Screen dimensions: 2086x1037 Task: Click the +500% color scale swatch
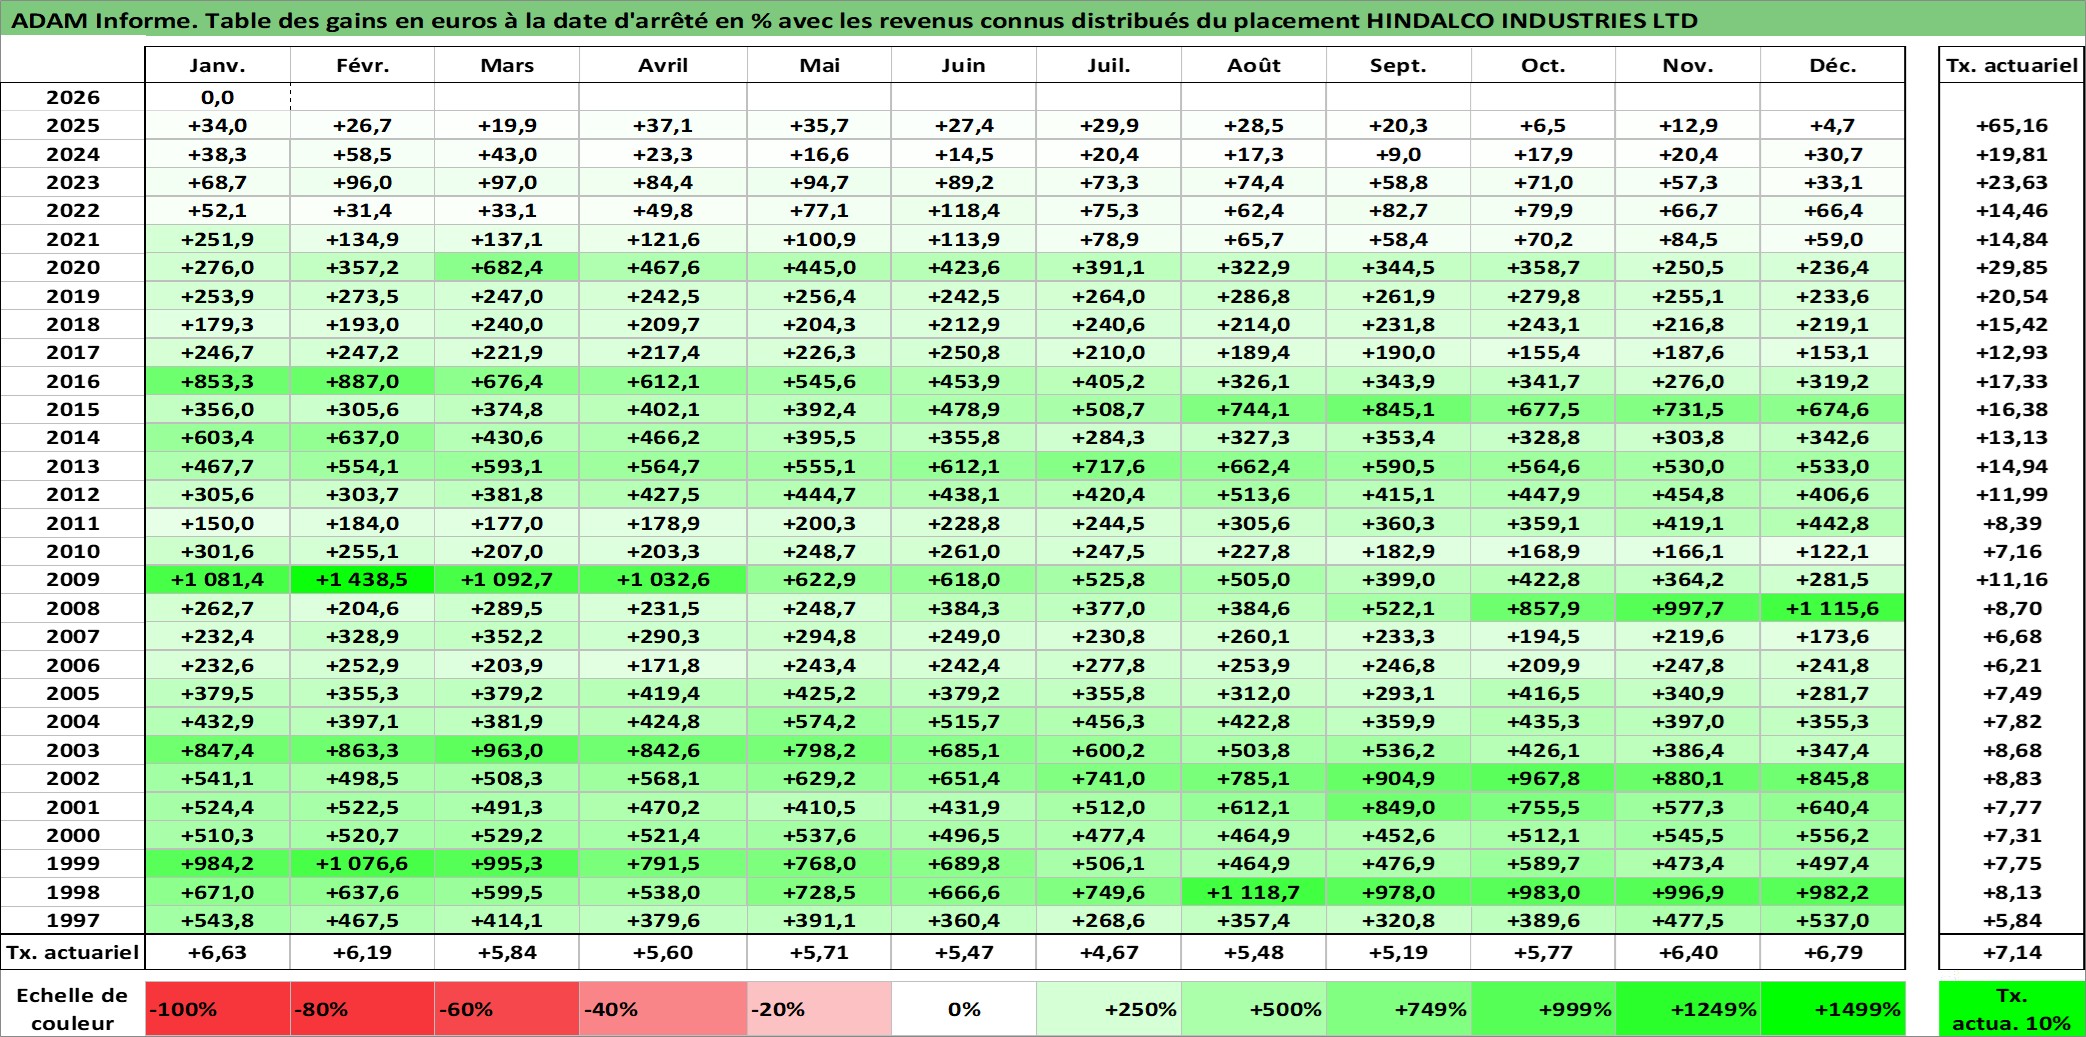tap(1254, 1009)
